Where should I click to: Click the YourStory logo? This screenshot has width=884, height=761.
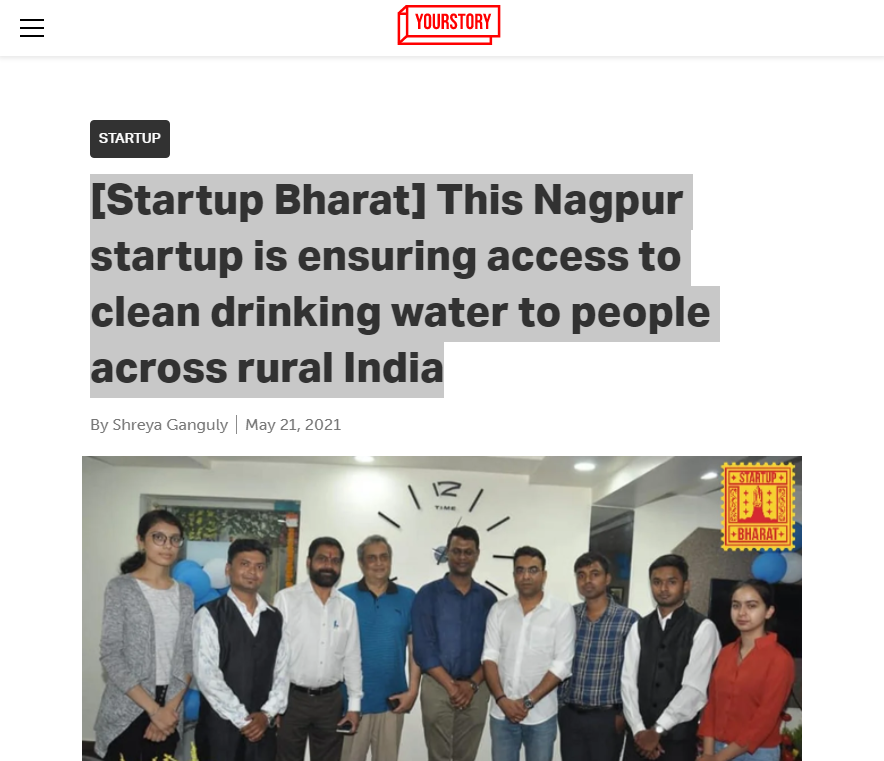pyautogui.click(x=449, y=25)
